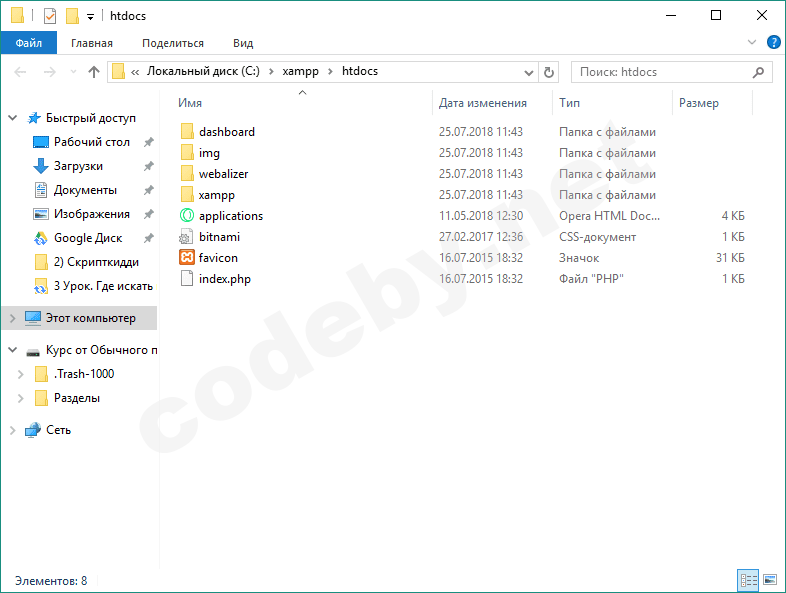Open Быстрый доступ in the navigation pane

coord(91,118)
